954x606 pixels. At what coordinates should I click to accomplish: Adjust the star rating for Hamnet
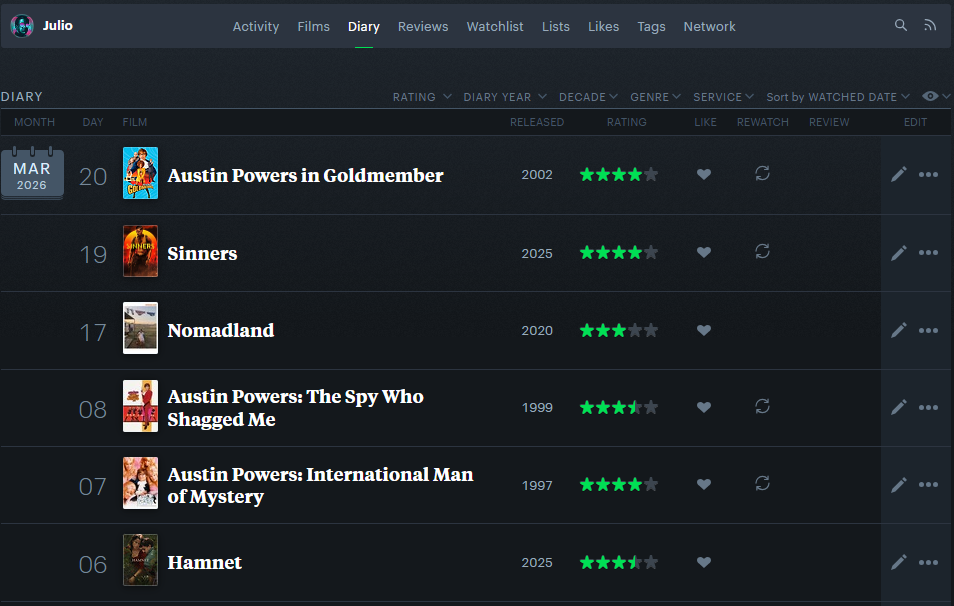tap(619, 562)
